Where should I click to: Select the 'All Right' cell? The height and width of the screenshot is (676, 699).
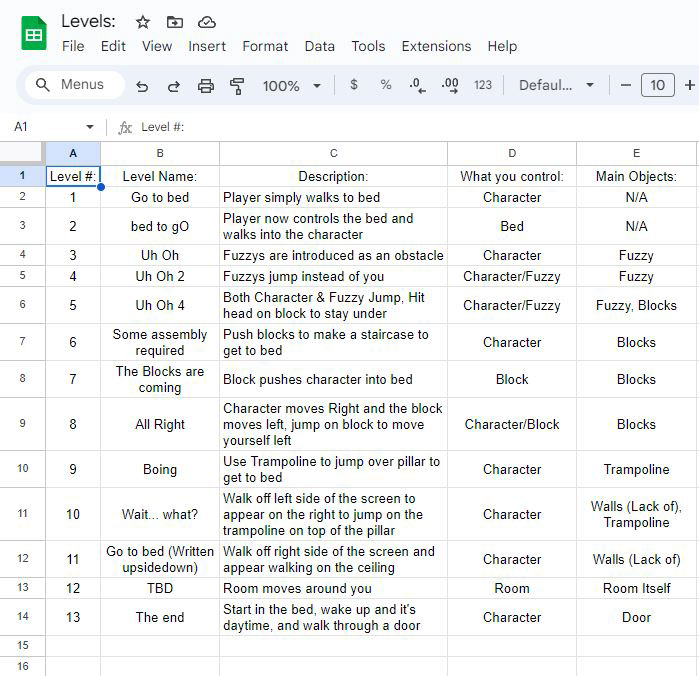coord(160,424)
